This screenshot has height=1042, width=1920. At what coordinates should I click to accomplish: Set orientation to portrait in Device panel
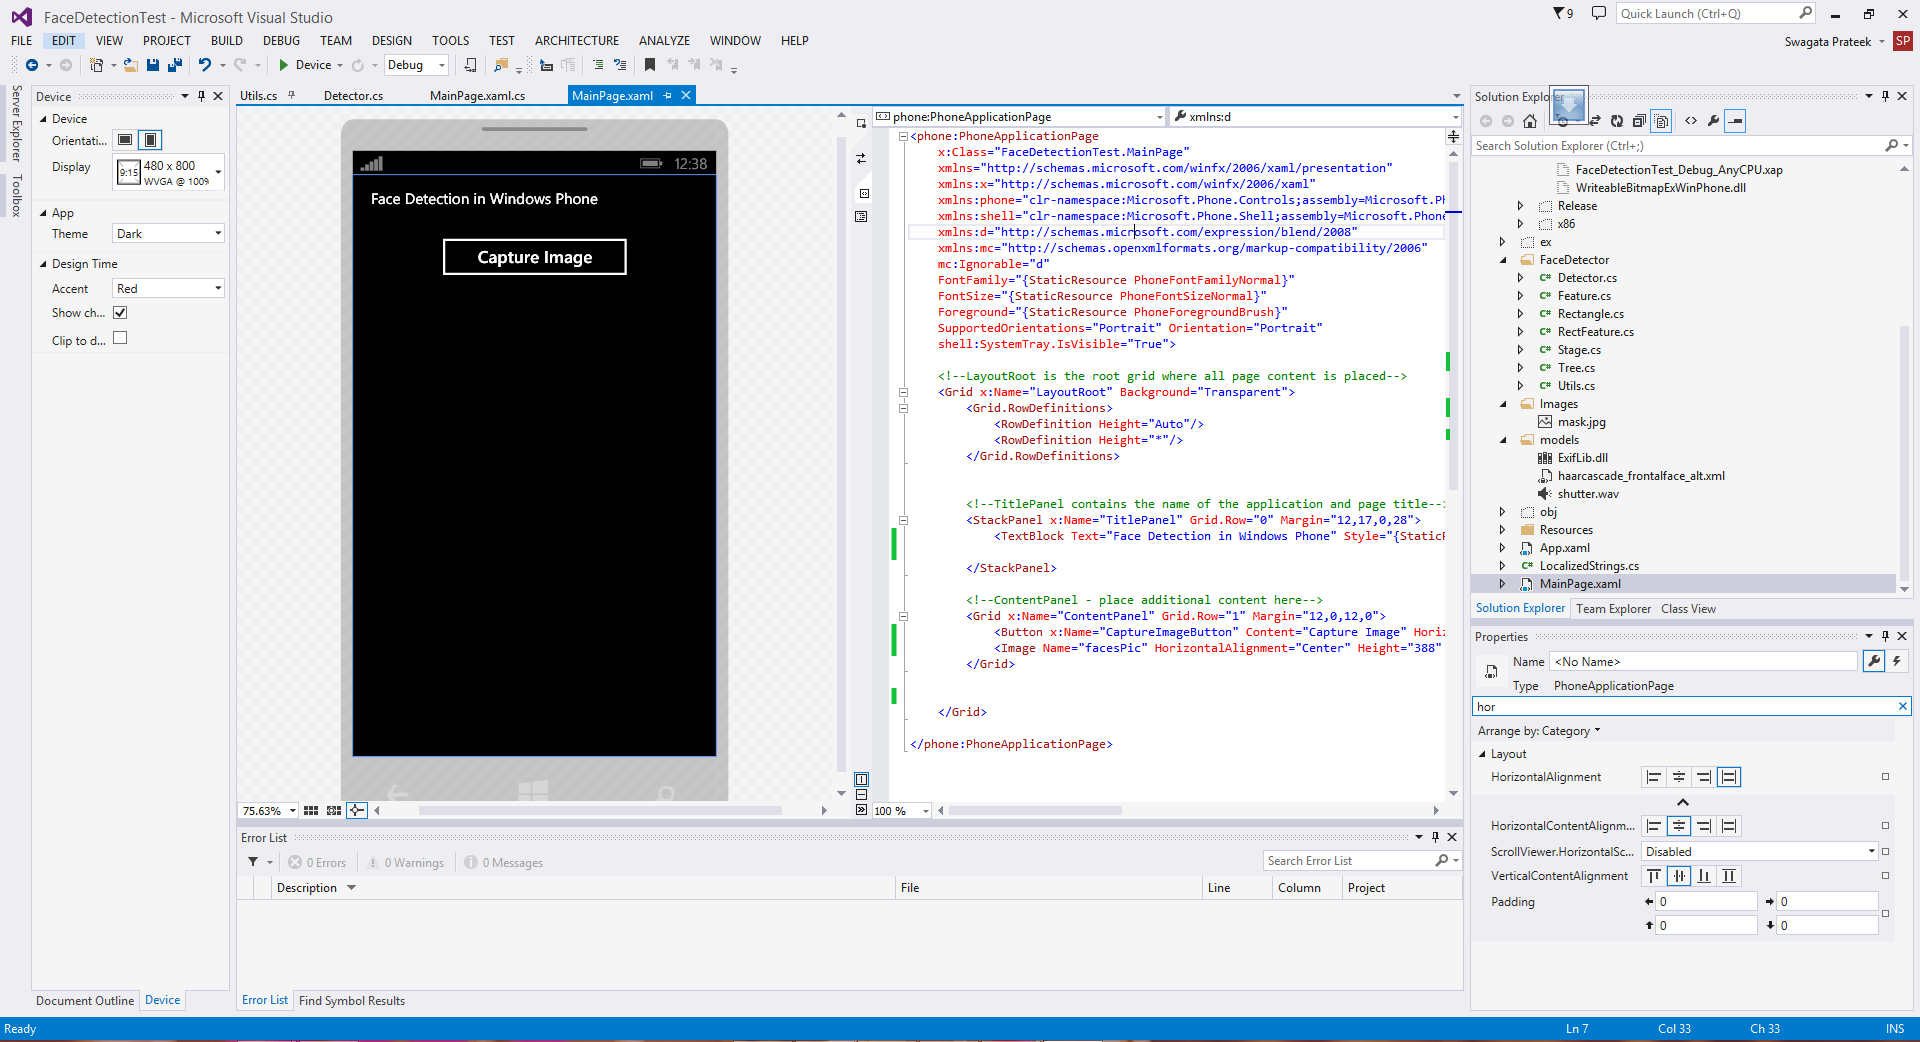click(x=150, y=140)
